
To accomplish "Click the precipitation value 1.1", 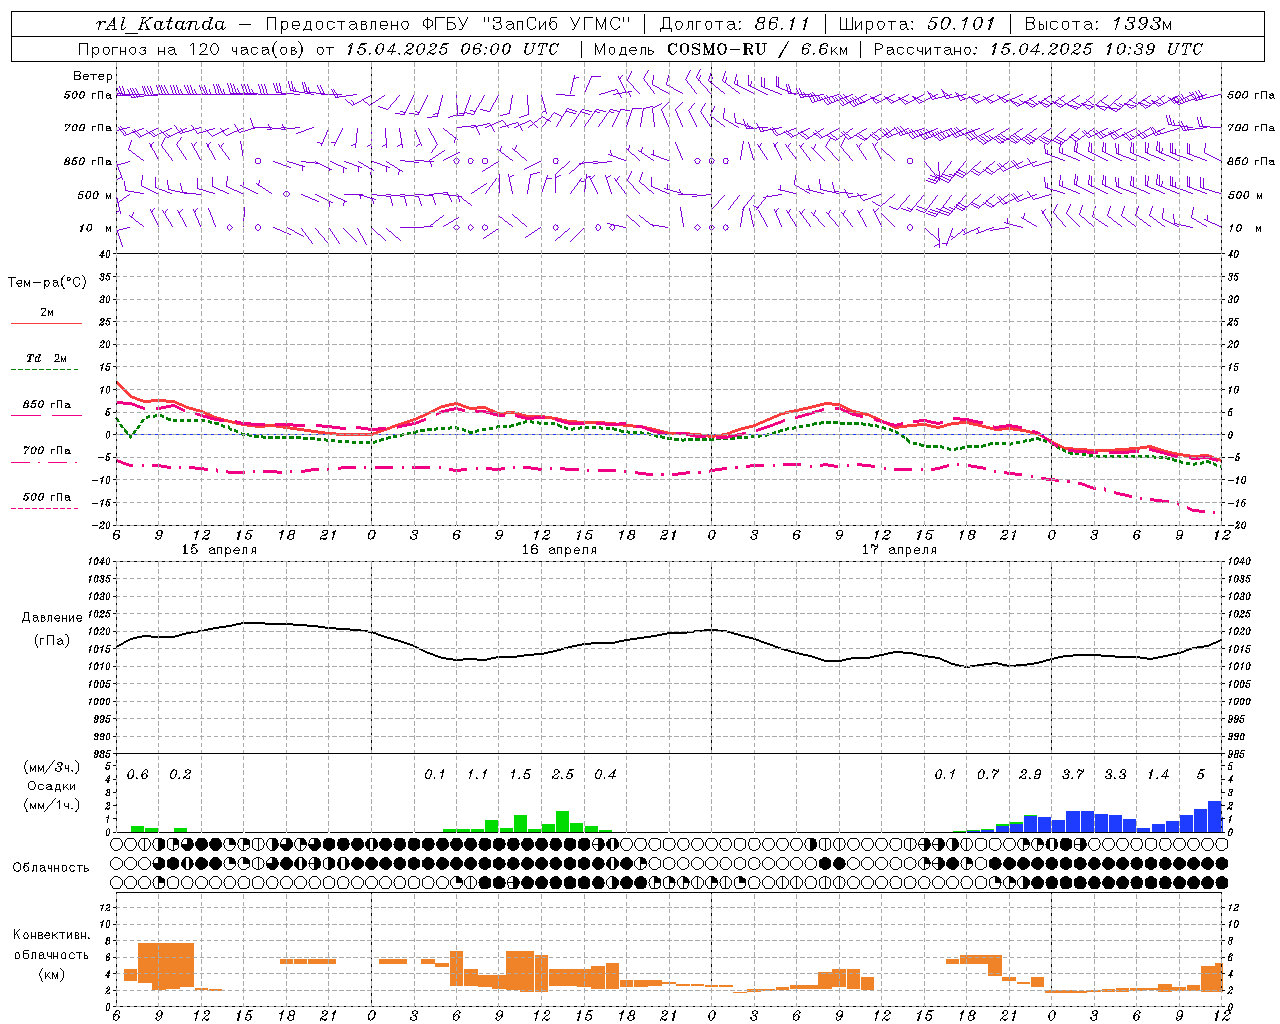I will 477,774.
